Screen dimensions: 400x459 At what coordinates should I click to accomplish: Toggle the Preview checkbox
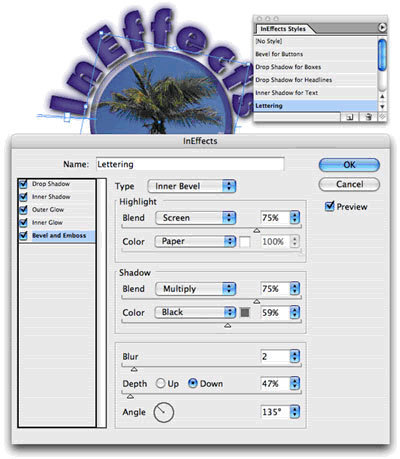click(329, 206)
